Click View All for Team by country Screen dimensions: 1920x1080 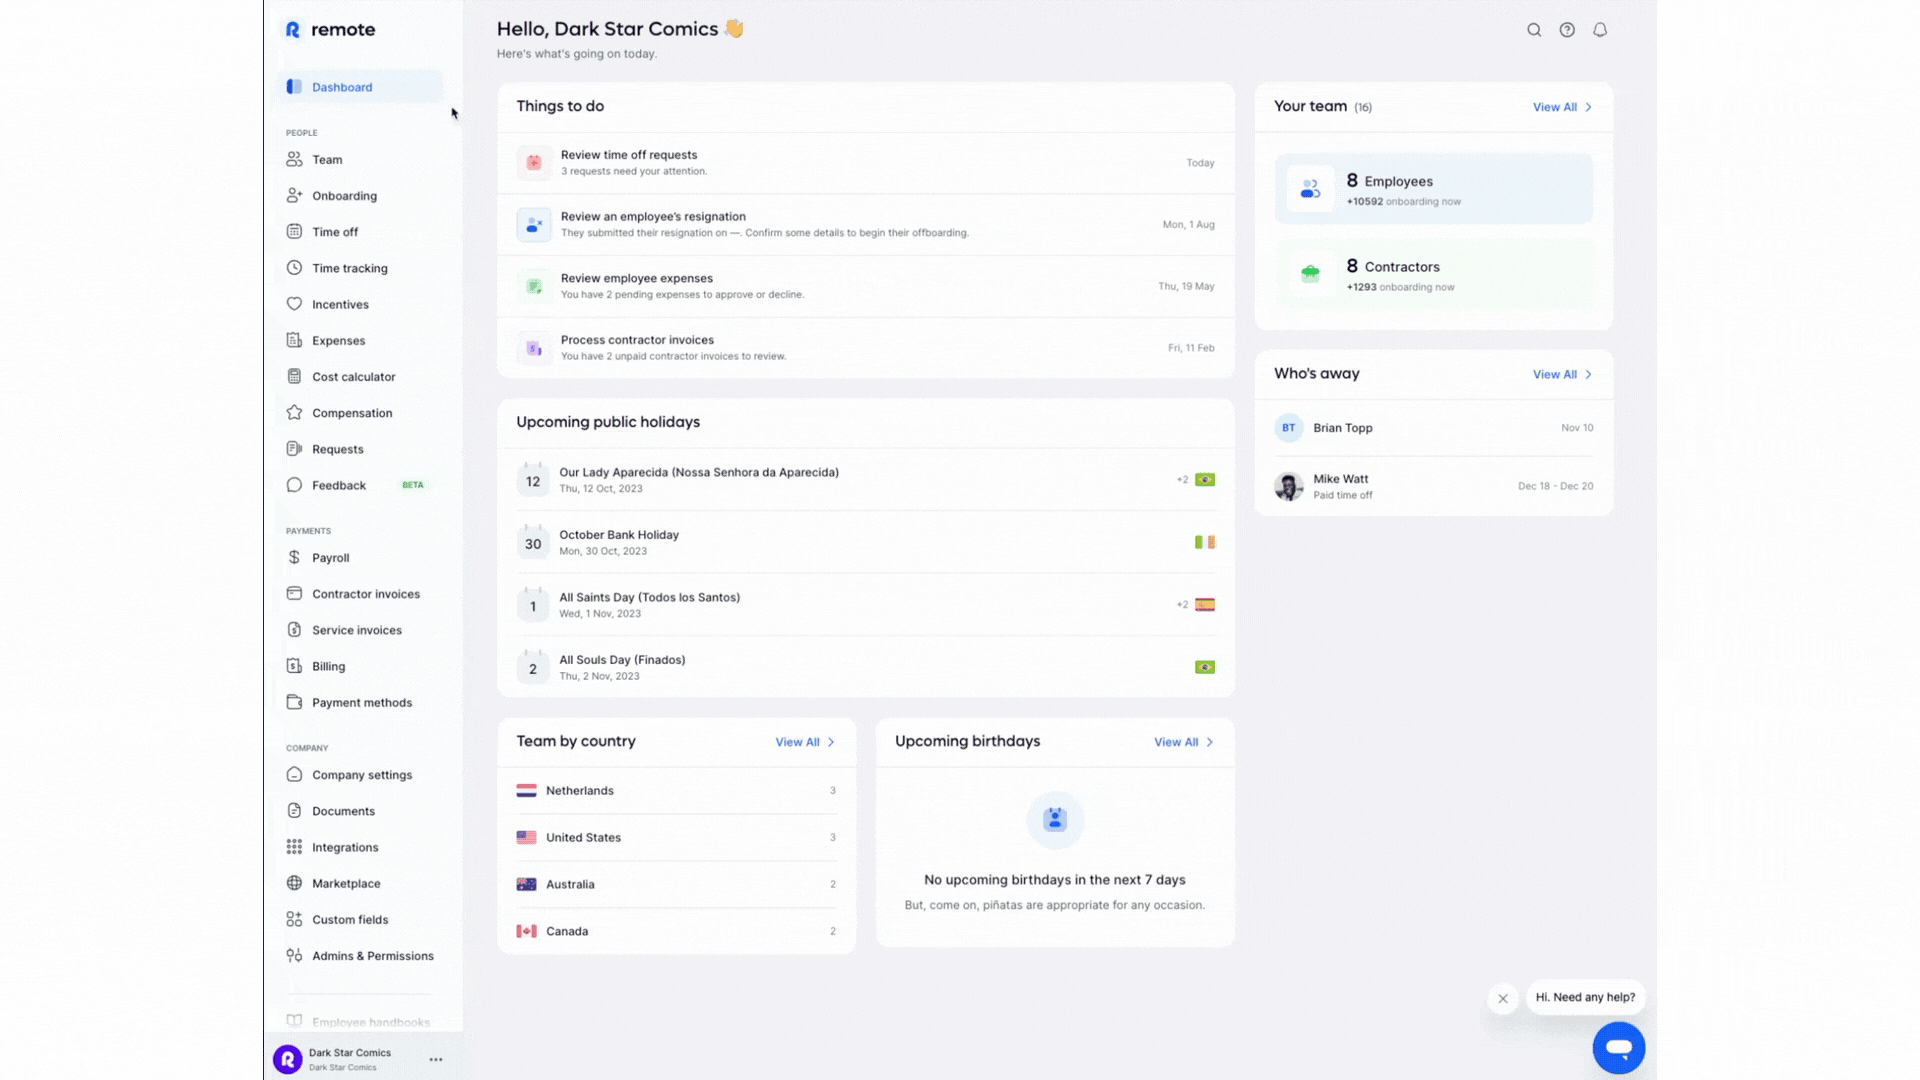click(x=797, y=742)
